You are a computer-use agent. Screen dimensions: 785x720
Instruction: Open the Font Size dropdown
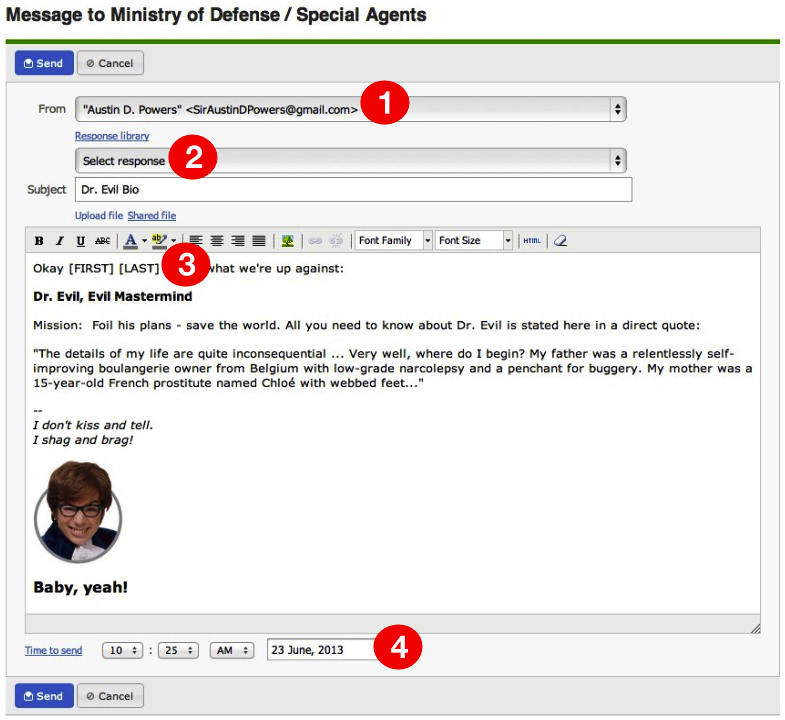(474, 241)
